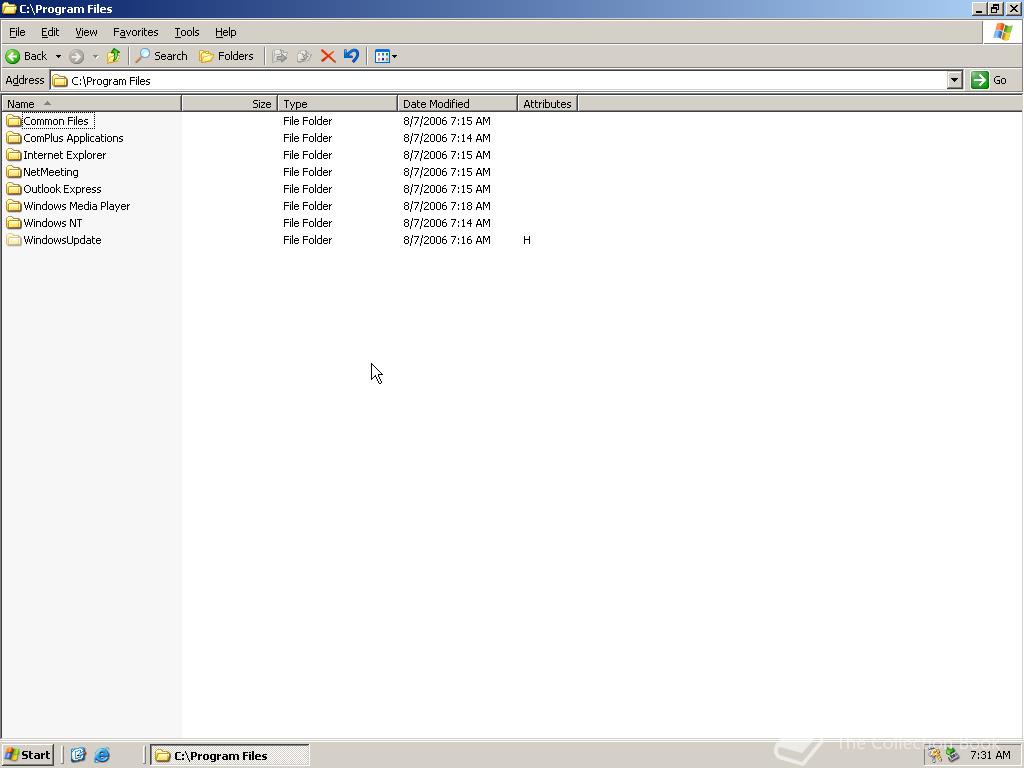Screen dimensions: 1024x768
Task: Select the NetMeeting folder icon
Action: (x=14, y=172)
